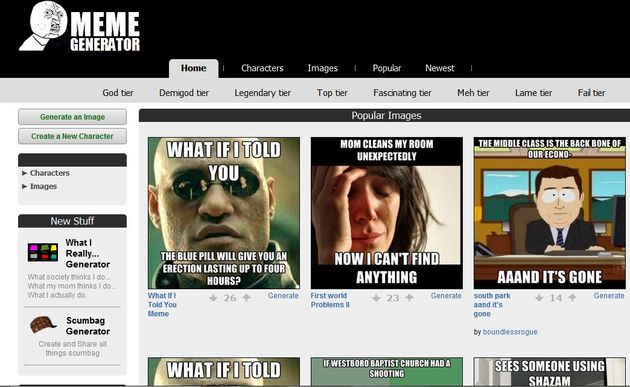This screenshot has height=387, width=630.
Task: Click Generate under First world Problems II
Action: pos(446,296)
